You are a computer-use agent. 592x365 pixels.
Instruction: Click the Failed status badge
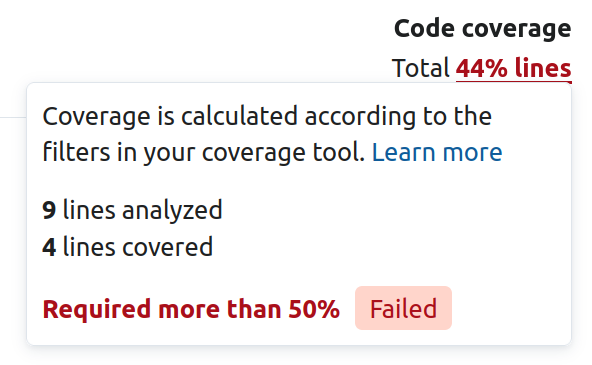[403, 308]
